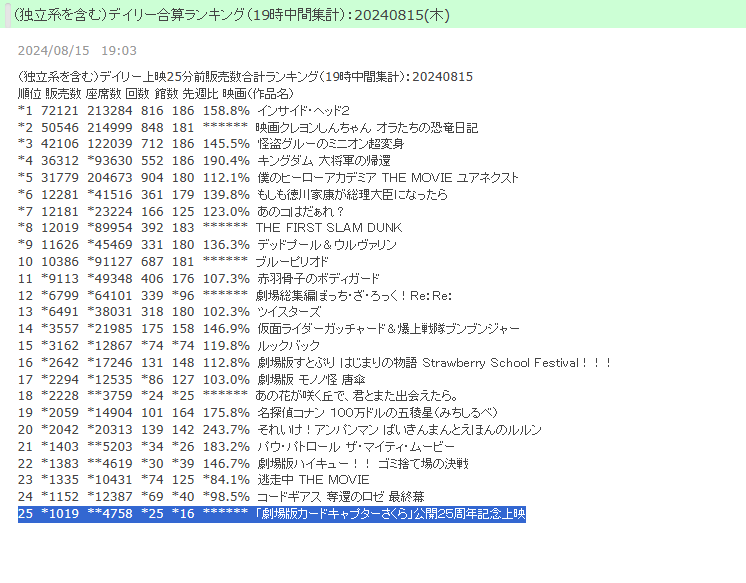Click the row for それいけ！アンパンマン
The image size is (746, 583).
tap(280, 430)
